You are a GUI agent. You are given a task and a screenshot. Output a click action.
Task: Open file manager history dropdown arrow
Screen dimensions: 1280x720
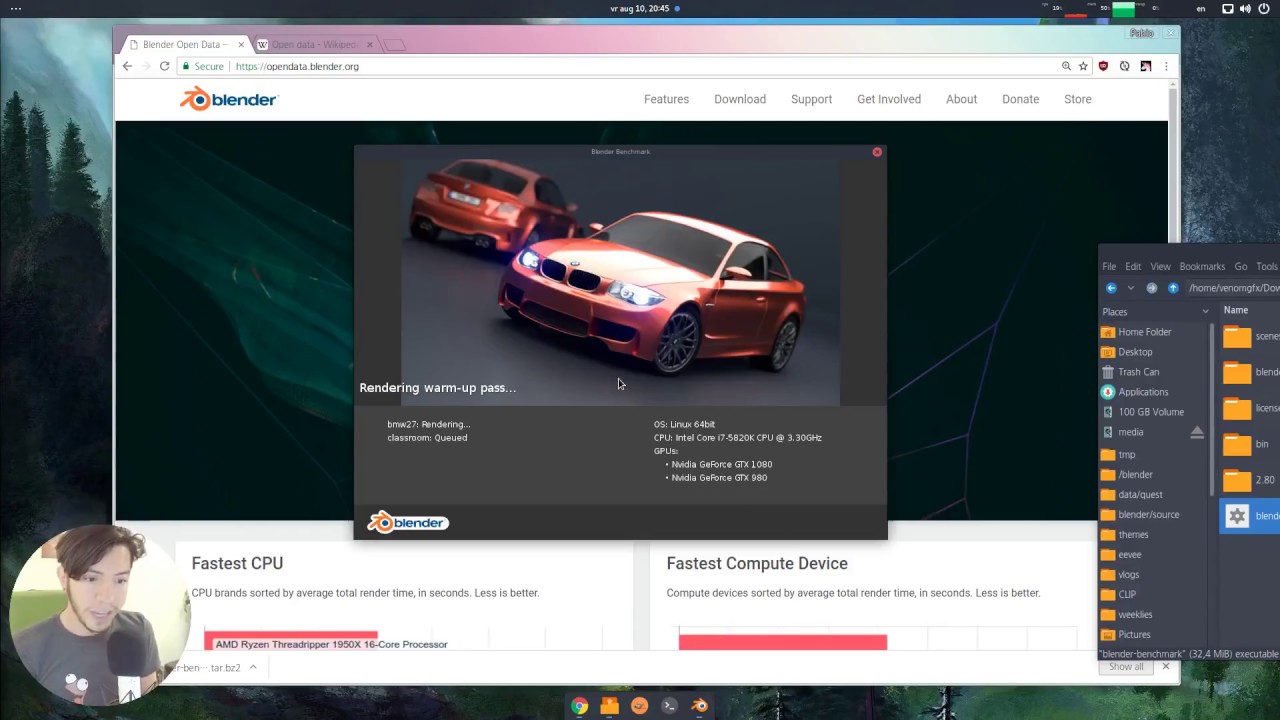(1131, 288)
